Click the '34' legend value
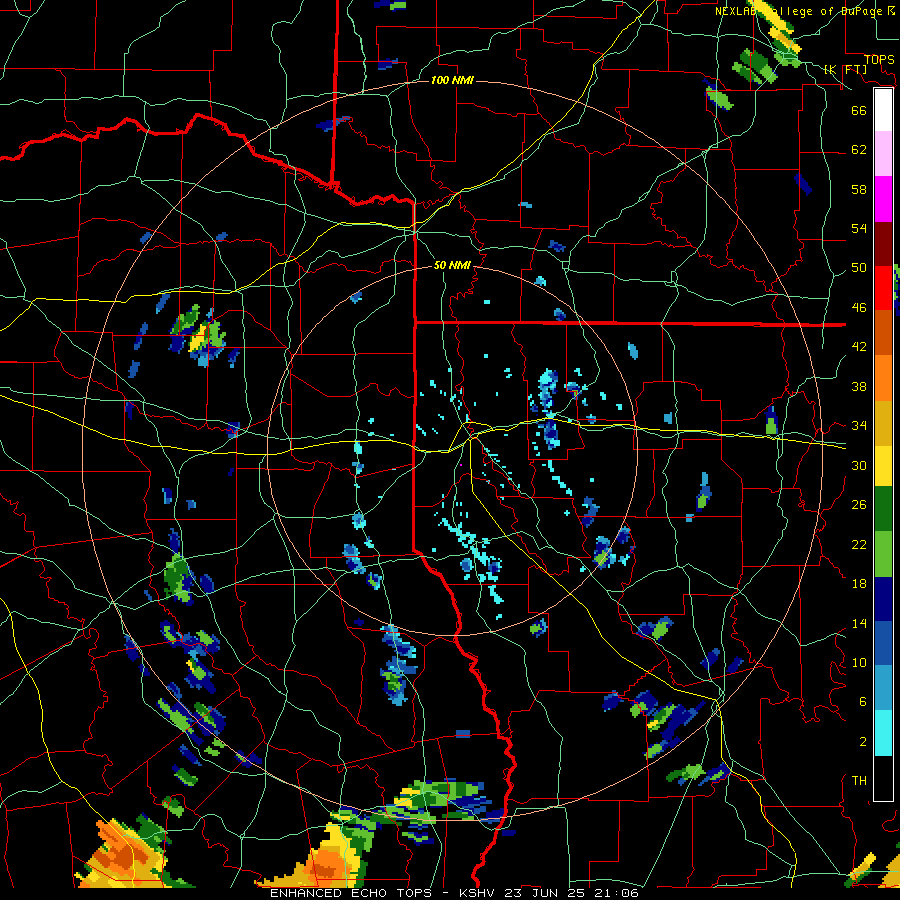Viewport: 900px width, 900px height. (859, 426)
